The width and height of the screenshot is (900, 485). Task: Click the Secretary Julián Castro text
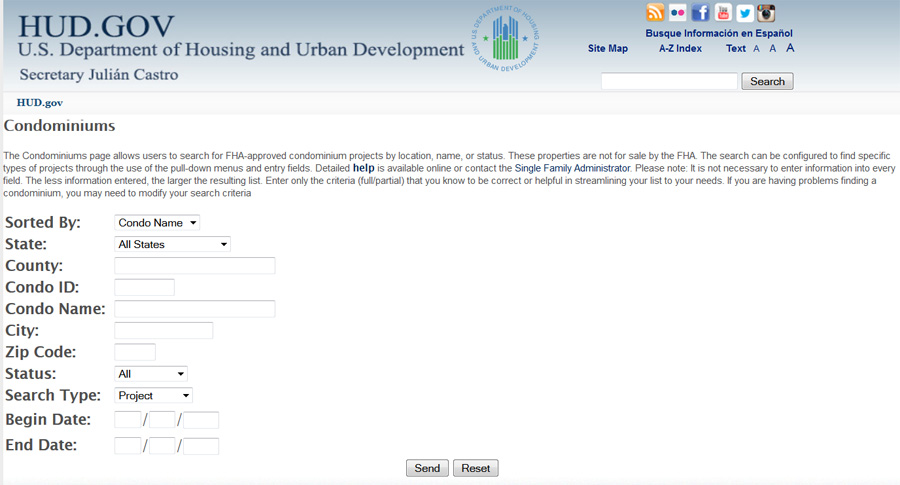coord(99,75)
